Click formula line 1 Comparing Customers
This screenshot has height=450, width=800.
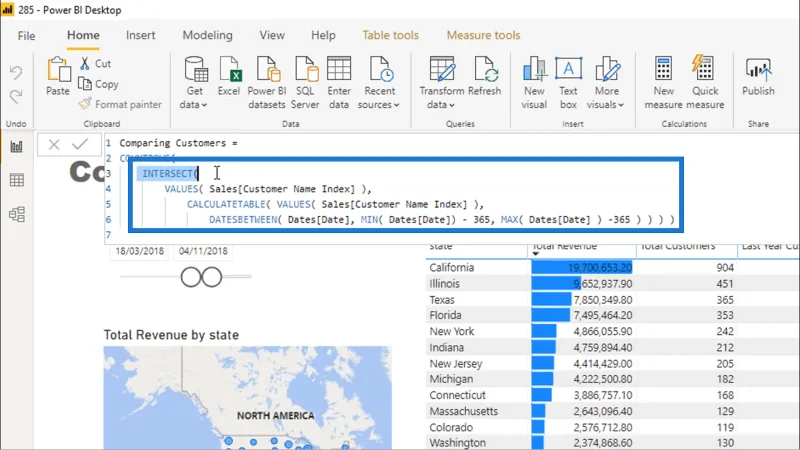coord(178,143)
